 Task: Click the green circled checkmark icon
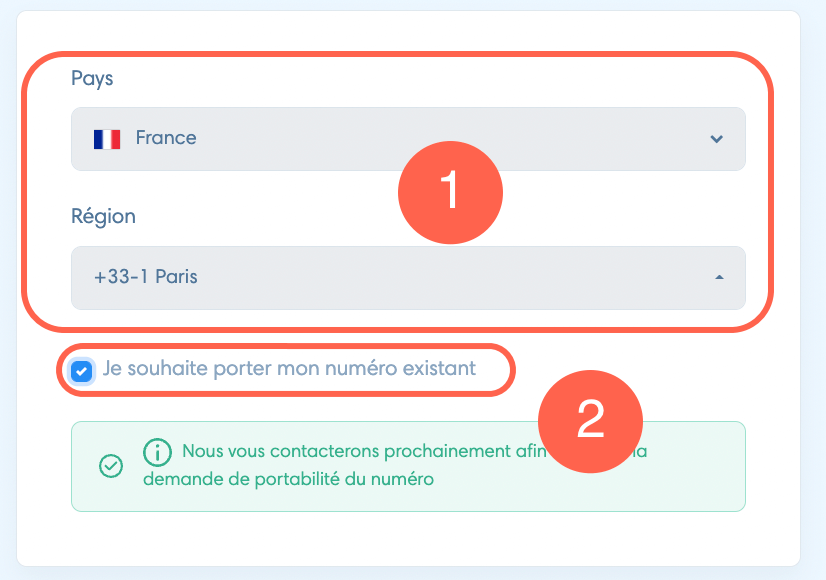(x=111, y=466)
